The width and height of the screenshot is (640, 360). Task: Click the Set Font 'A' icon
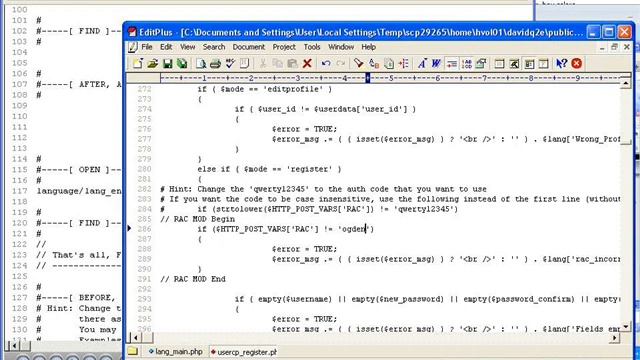point(422,64)
